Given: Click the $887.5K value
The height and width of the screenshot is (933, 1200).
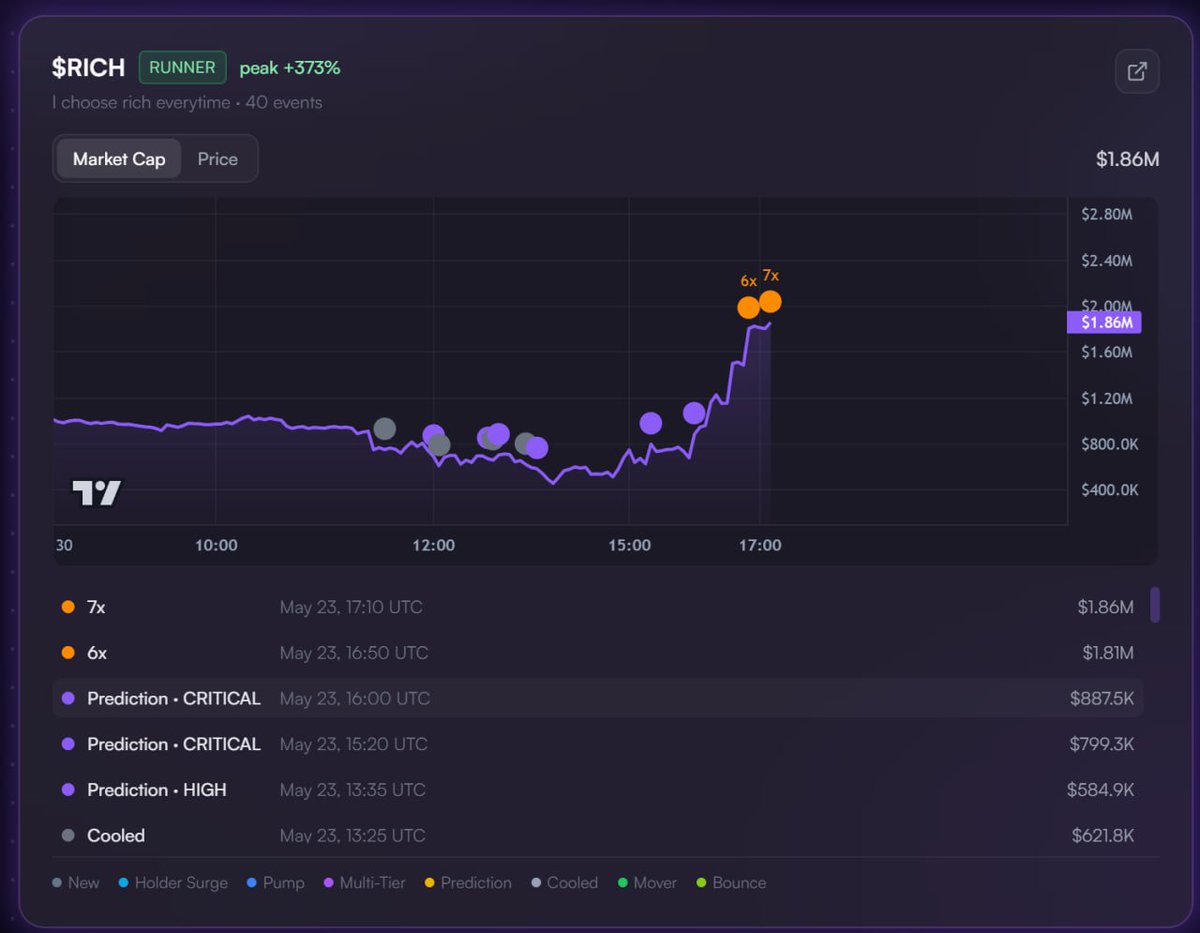Looking at the screenshot, I should coord(1102,699).
